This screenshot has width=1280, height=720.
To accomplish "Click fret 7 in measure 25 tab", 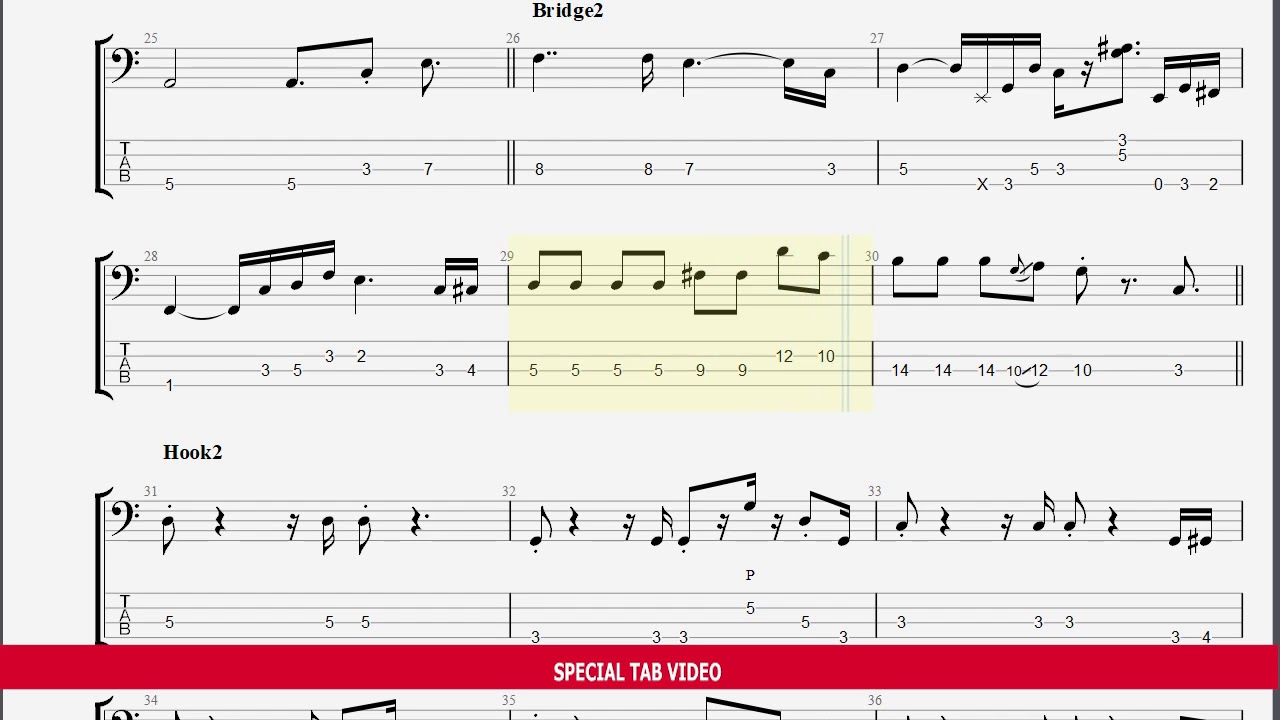I will coord(428,169).
